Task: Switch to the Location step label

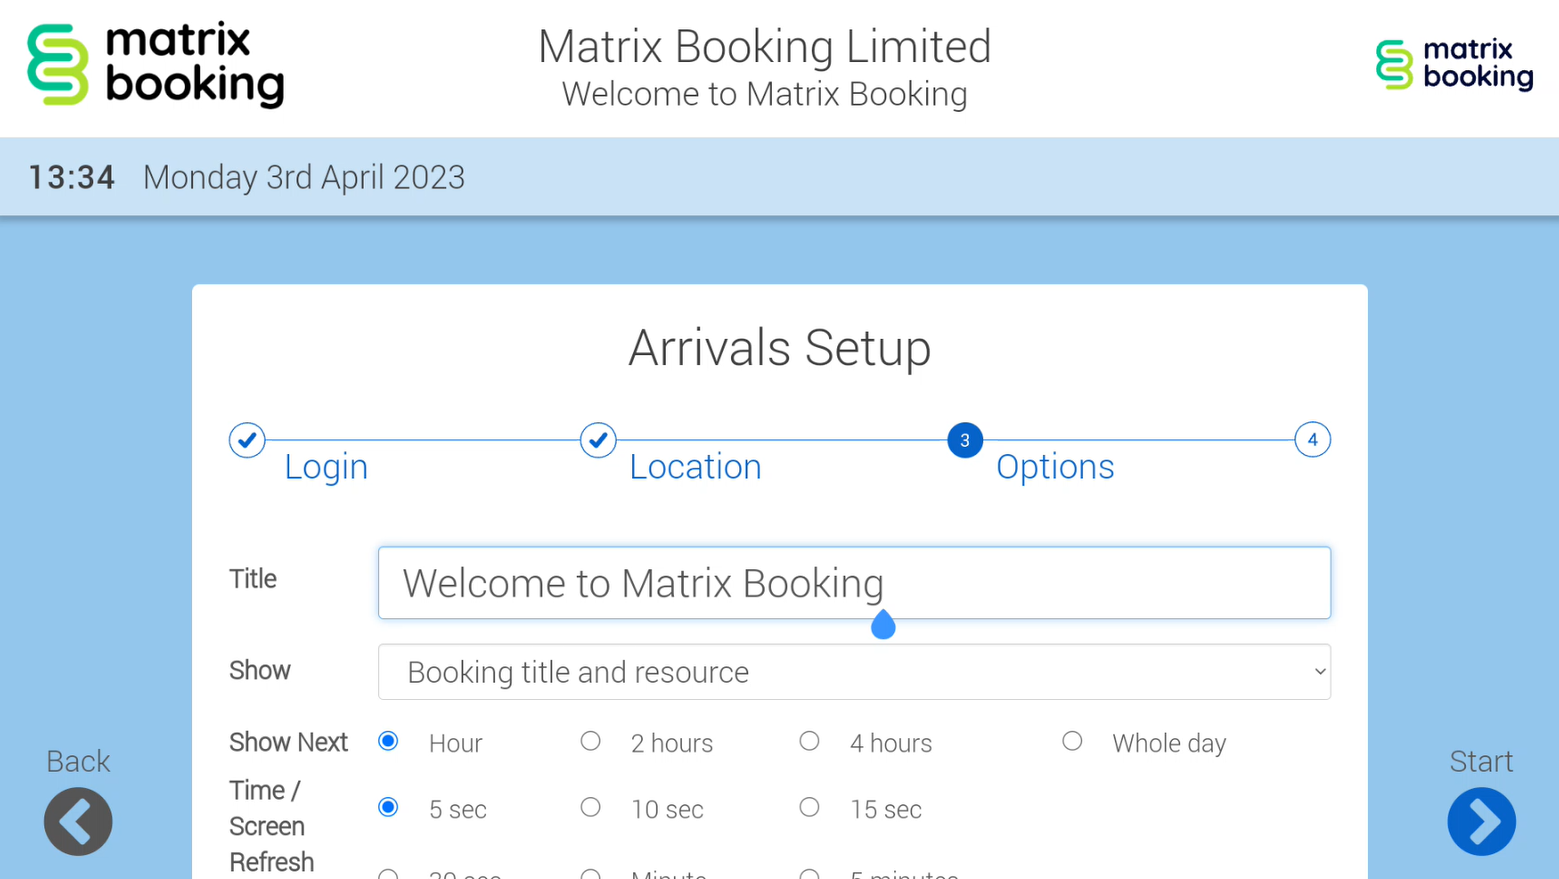Action: pyautogui.click(x=695, y=467)
